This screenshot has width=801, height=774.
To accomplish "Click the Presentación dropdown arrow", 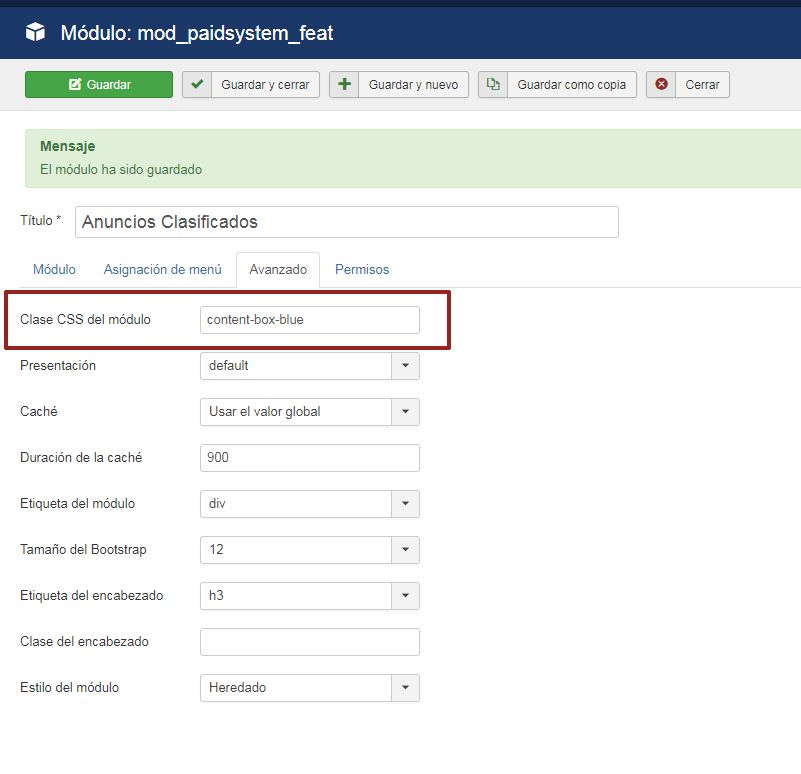I will click(406, 366).
